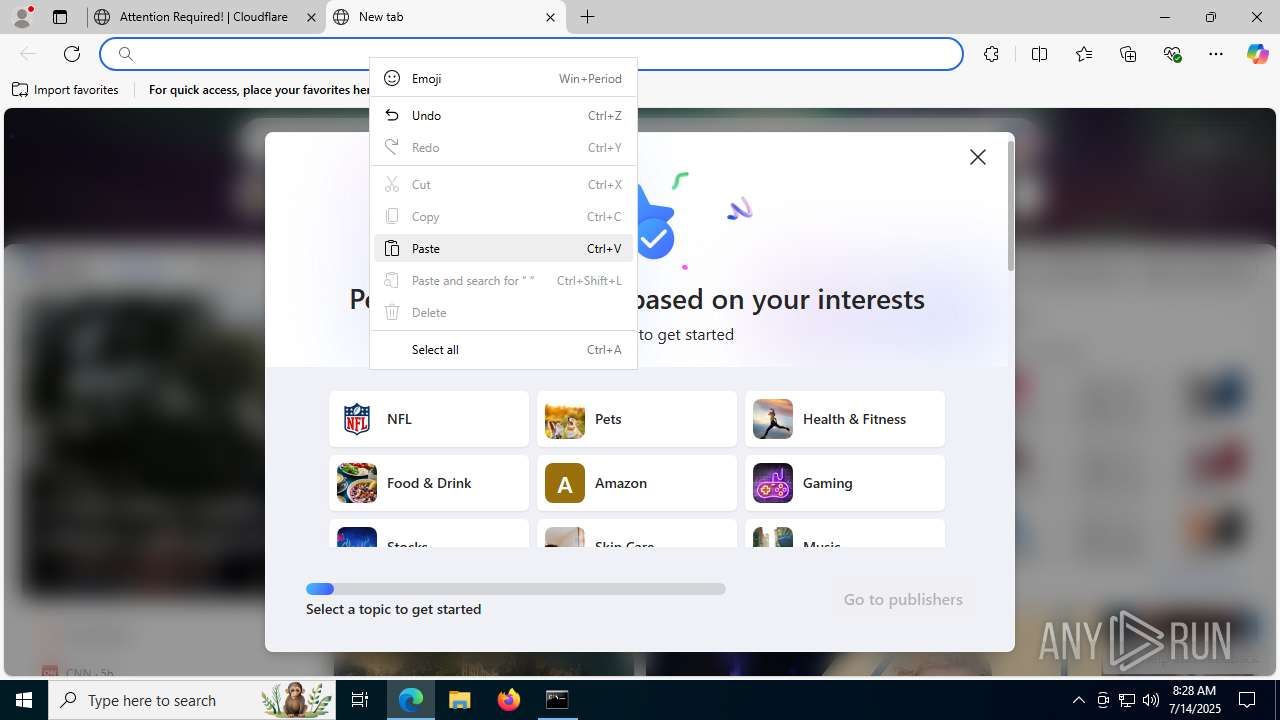Select the Food & Drink topic card
The width and height of the screenshot is (1280, 720).
pyautogui.click(x=429, y=483)
